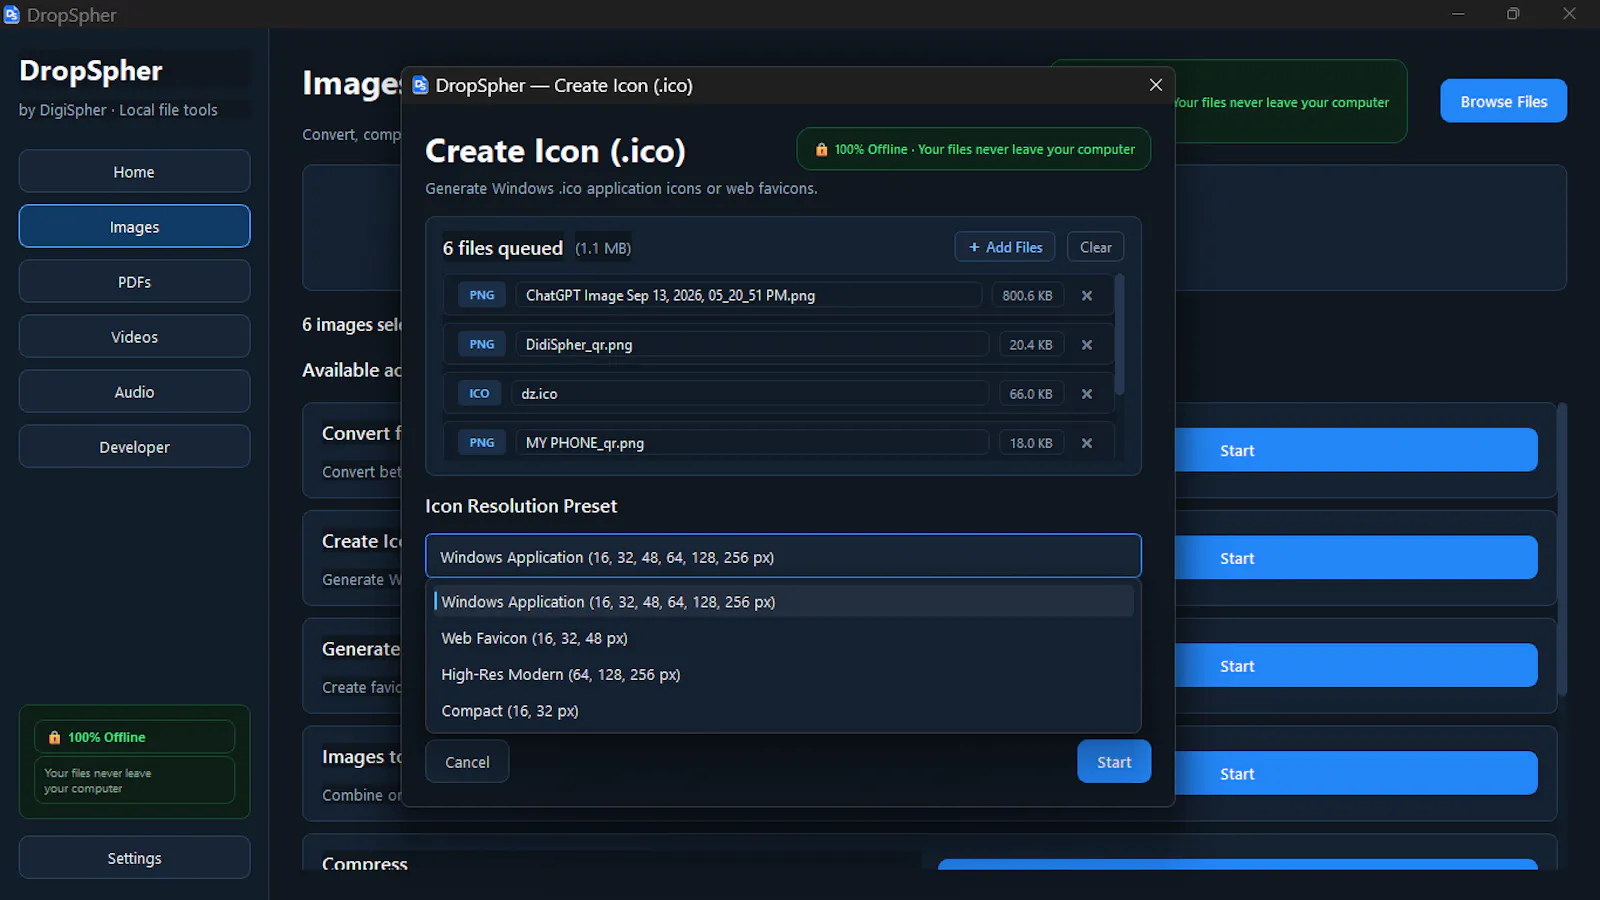Click the 6 files queued heading
The height and width of the screenshot is (900, 1600).
tap(503, 248)
